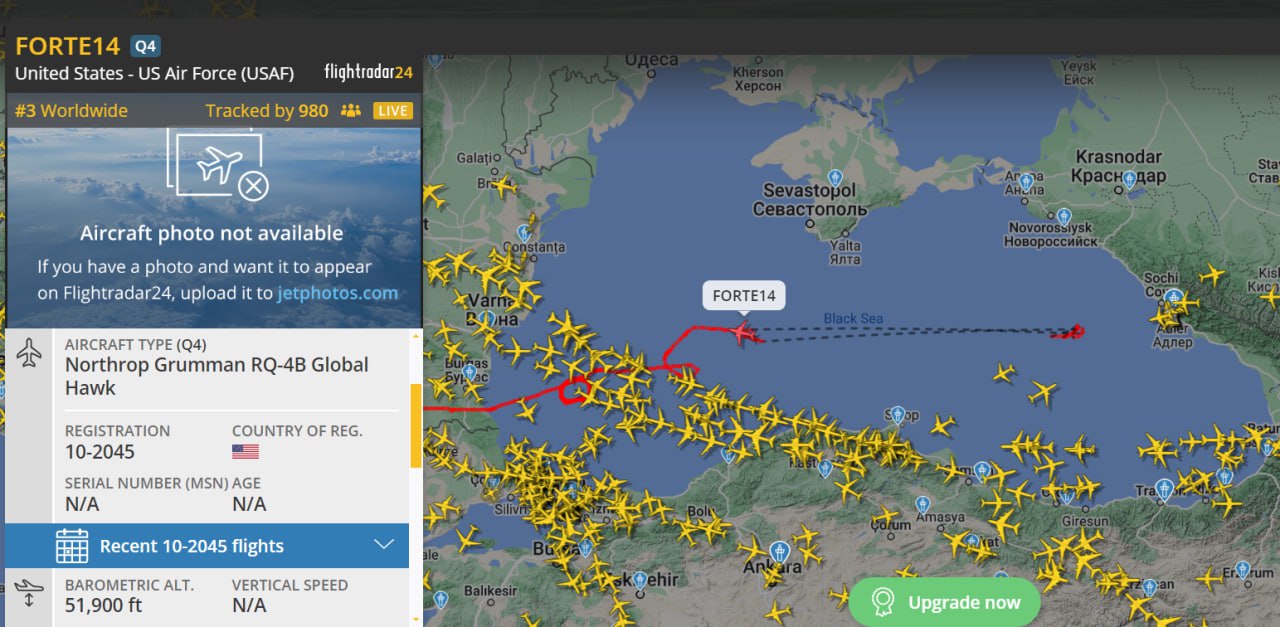1280x627 pixels.
Task: Click the aircraft type plane icon
Action: pyautogui.click(x=29, y=352)
